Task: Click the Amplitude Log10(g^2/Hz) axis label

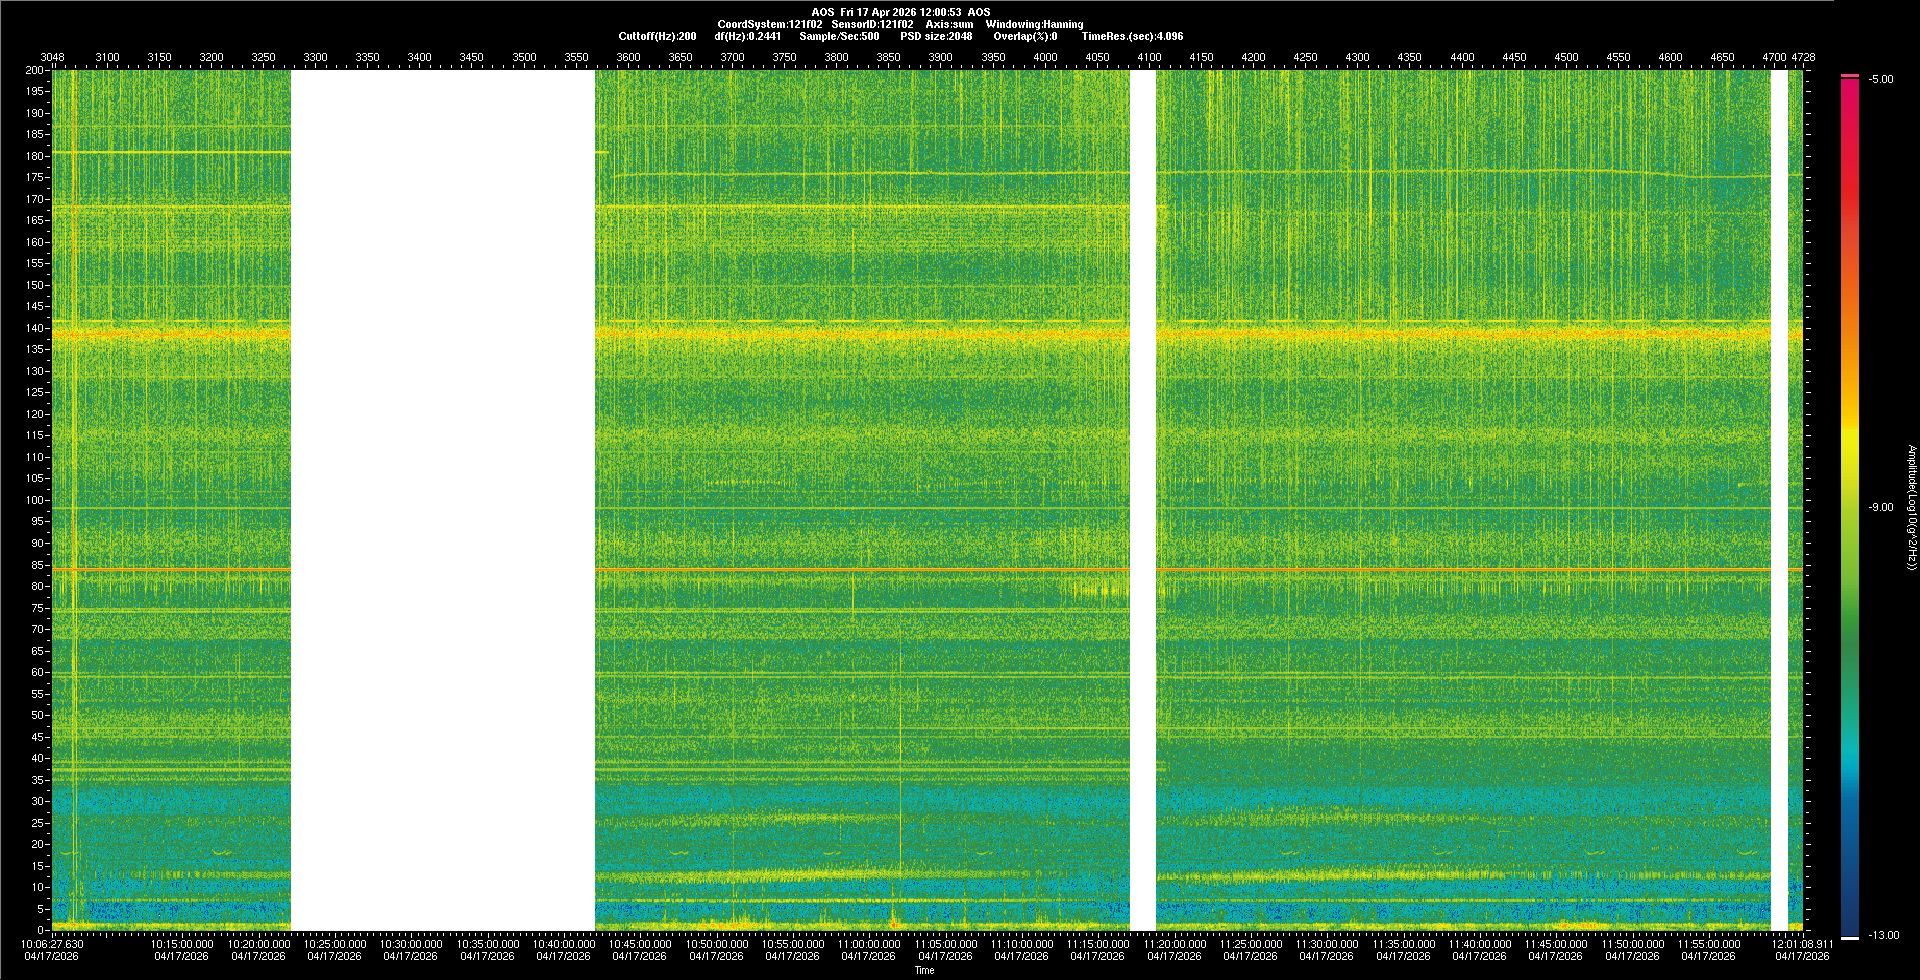Action: pyautogui.click(x=1911, y=508)
